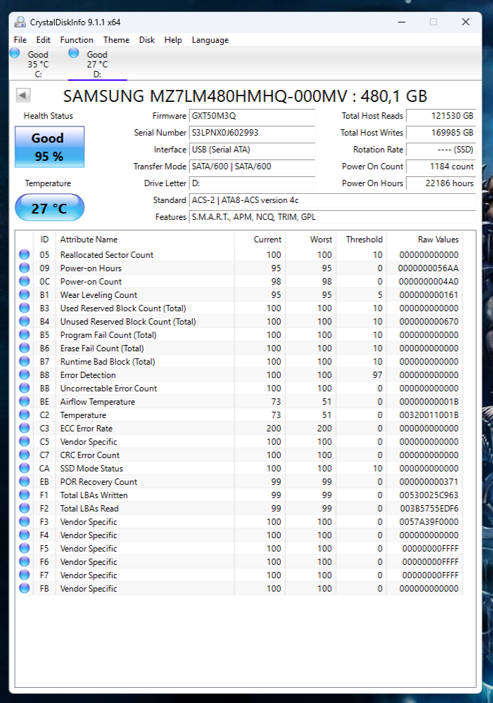Click the Serial Number field
This screenshot has height=703, width=493.
[252, 133]
